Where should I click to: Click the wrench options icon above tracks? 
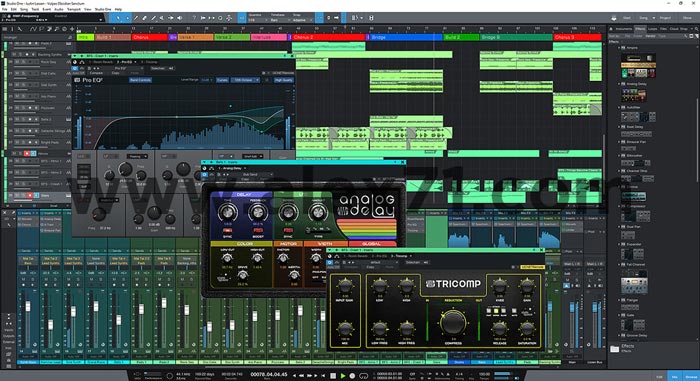tap(20, 29)
